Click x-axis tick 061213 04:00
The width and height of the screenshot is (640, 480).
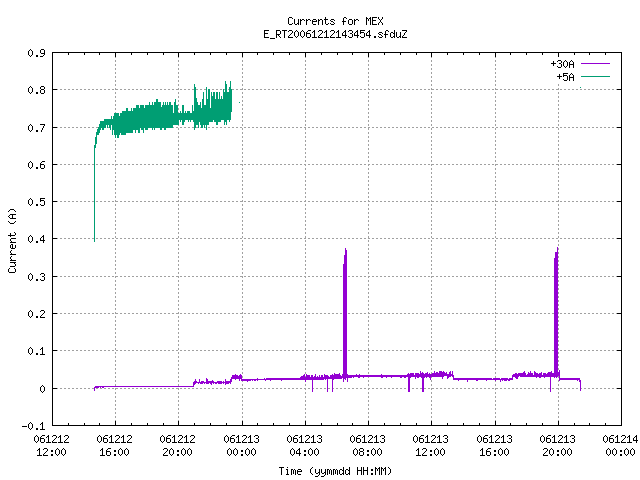point(304,445)
